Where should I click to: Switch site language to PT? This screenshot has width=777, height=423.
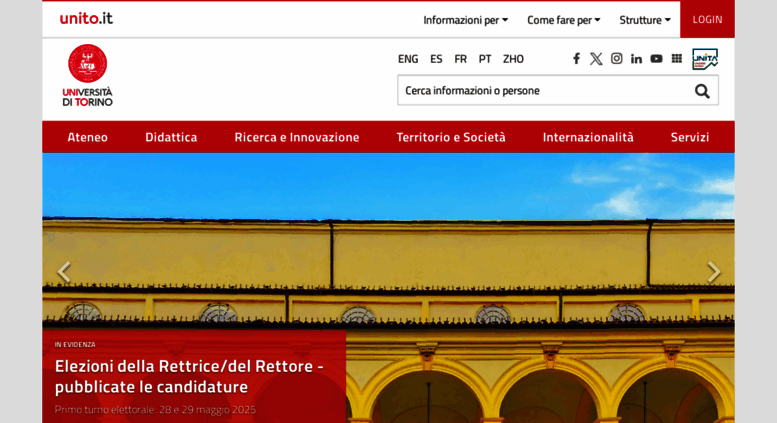click(485, 59)
